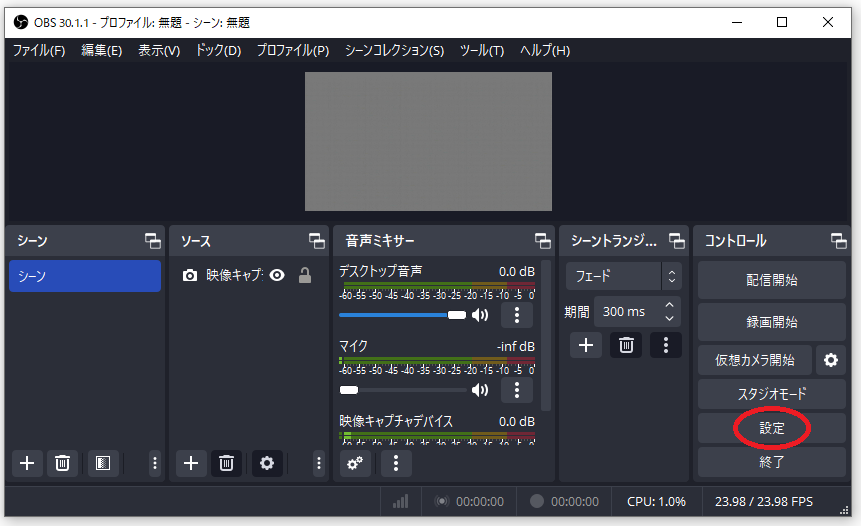Open transition properties three-dot menu

(x=666, y=345)
